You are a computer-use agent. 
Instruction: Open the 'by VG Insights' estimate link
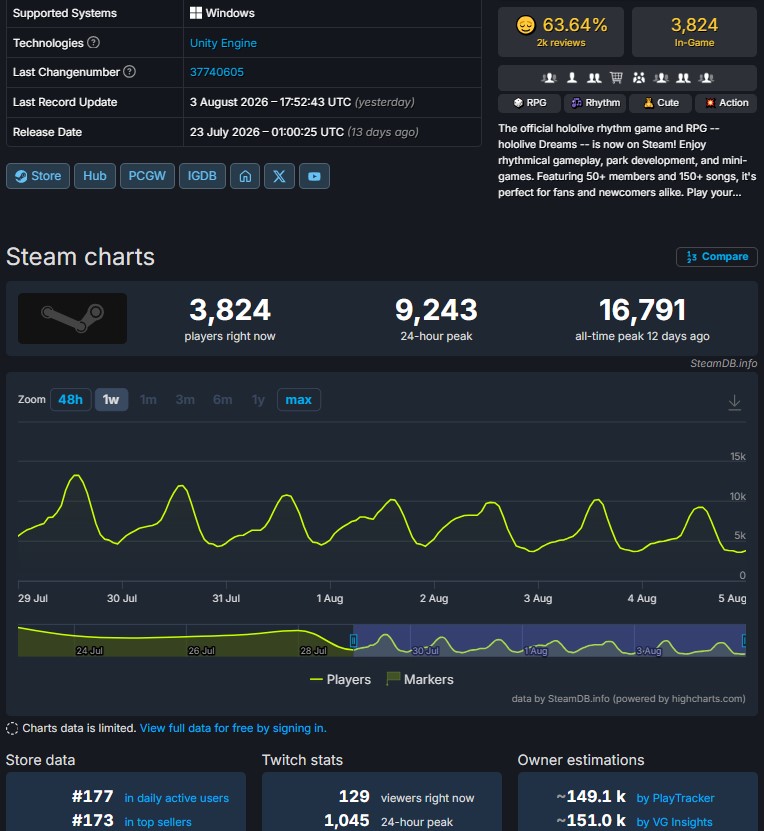pyautogui.click(x=674, y=822)
